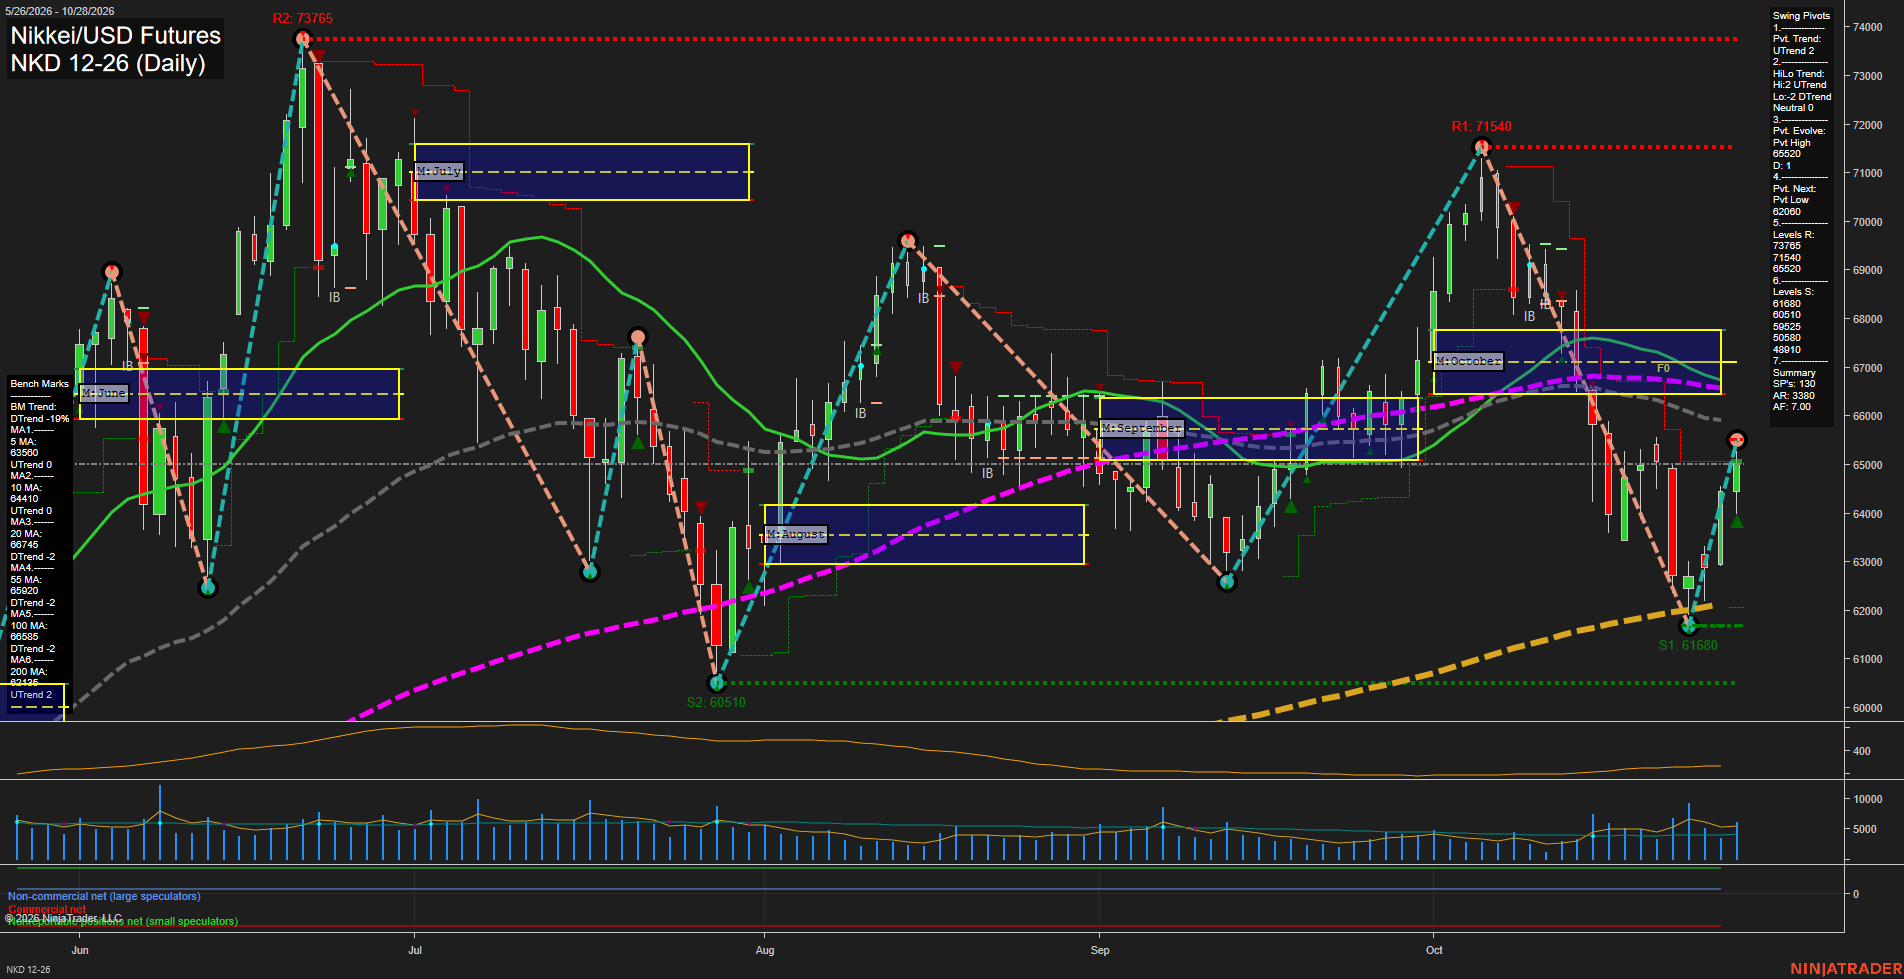Click the R2: 73765 resistance label
Image resolution: width=1904 pixels, height=979 pixels.
click(303, 19)
